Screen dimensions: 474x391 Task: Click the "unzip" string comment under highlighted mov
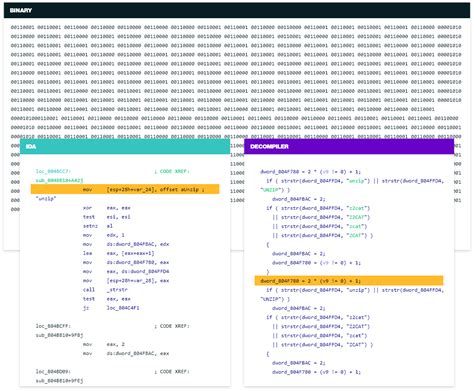[46, 199]
